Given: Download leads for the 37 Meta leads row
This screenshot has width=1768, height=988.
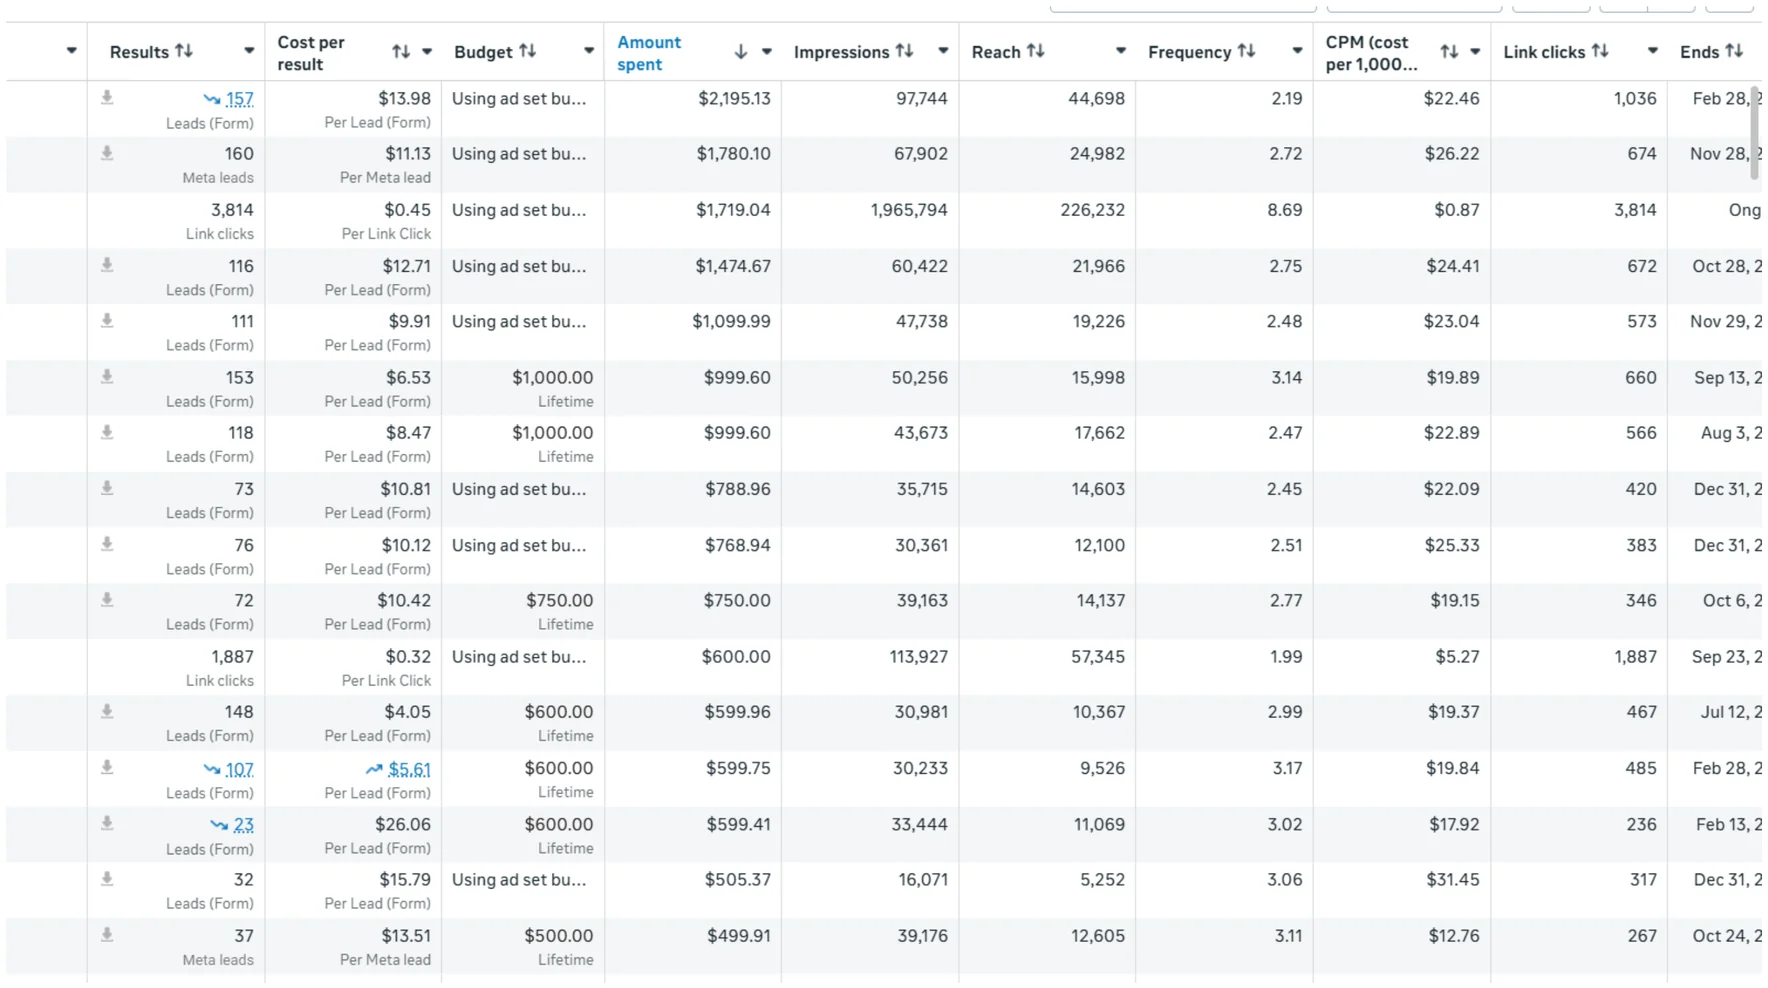Looking at the screenshot, I should [107, 935].
